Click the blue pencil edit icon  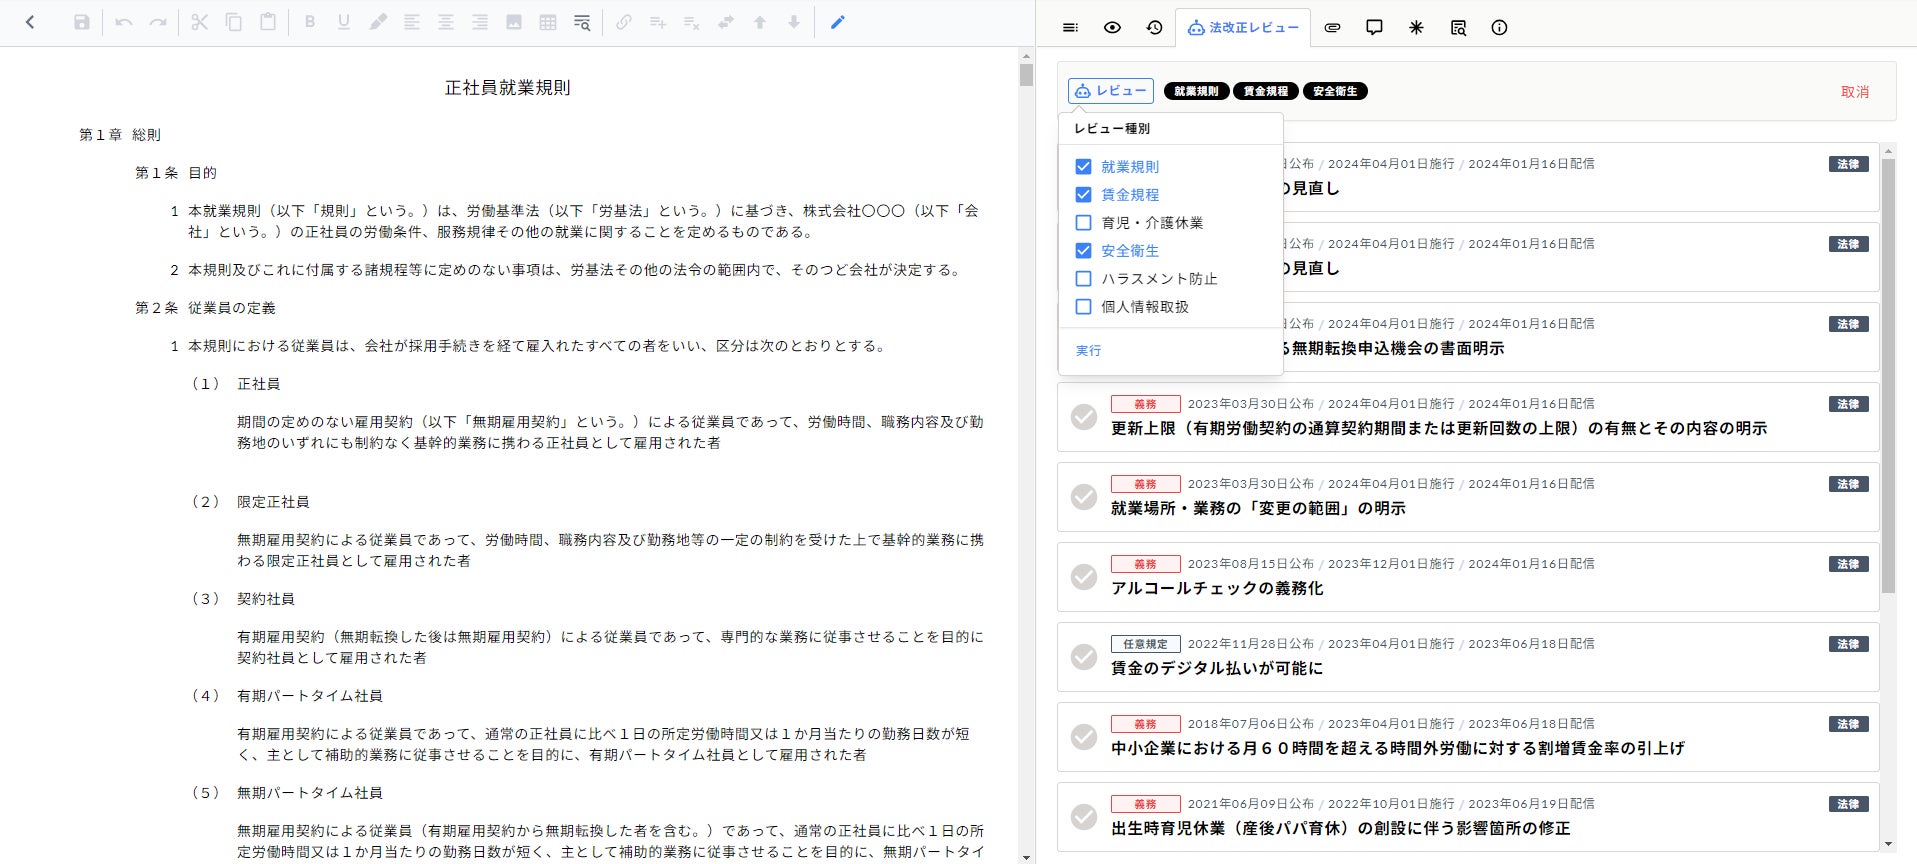[x=838, y=22]
